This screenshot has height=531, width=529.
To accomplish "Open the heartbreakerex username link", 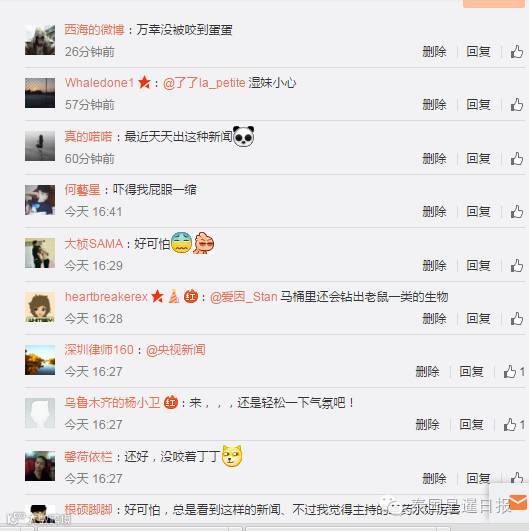I will [x=106, y=297].
